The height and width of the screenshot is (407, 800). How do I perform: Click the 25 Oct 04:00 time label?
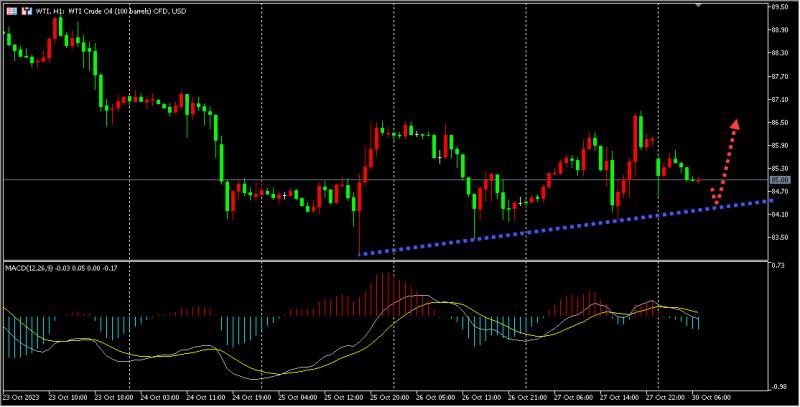click(297, 397)
